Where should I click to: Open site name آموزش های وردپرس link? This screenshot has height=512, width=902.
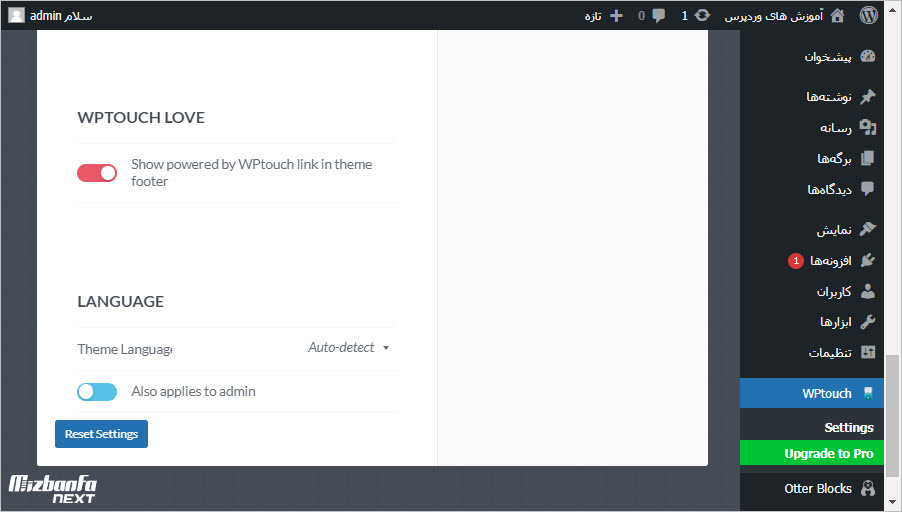774,16
